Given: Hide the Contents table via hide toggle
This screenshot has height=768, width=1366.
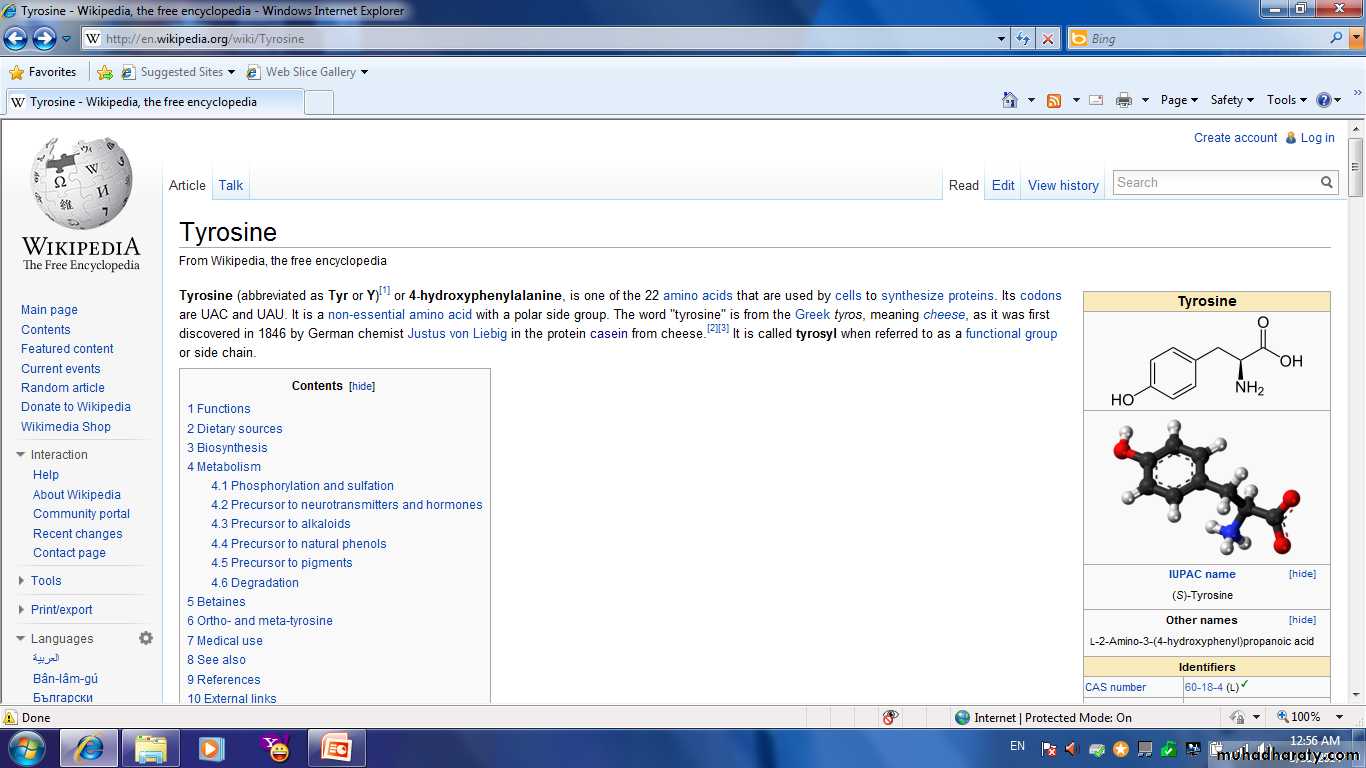Looking at the screenshot, I should point(362,386).
